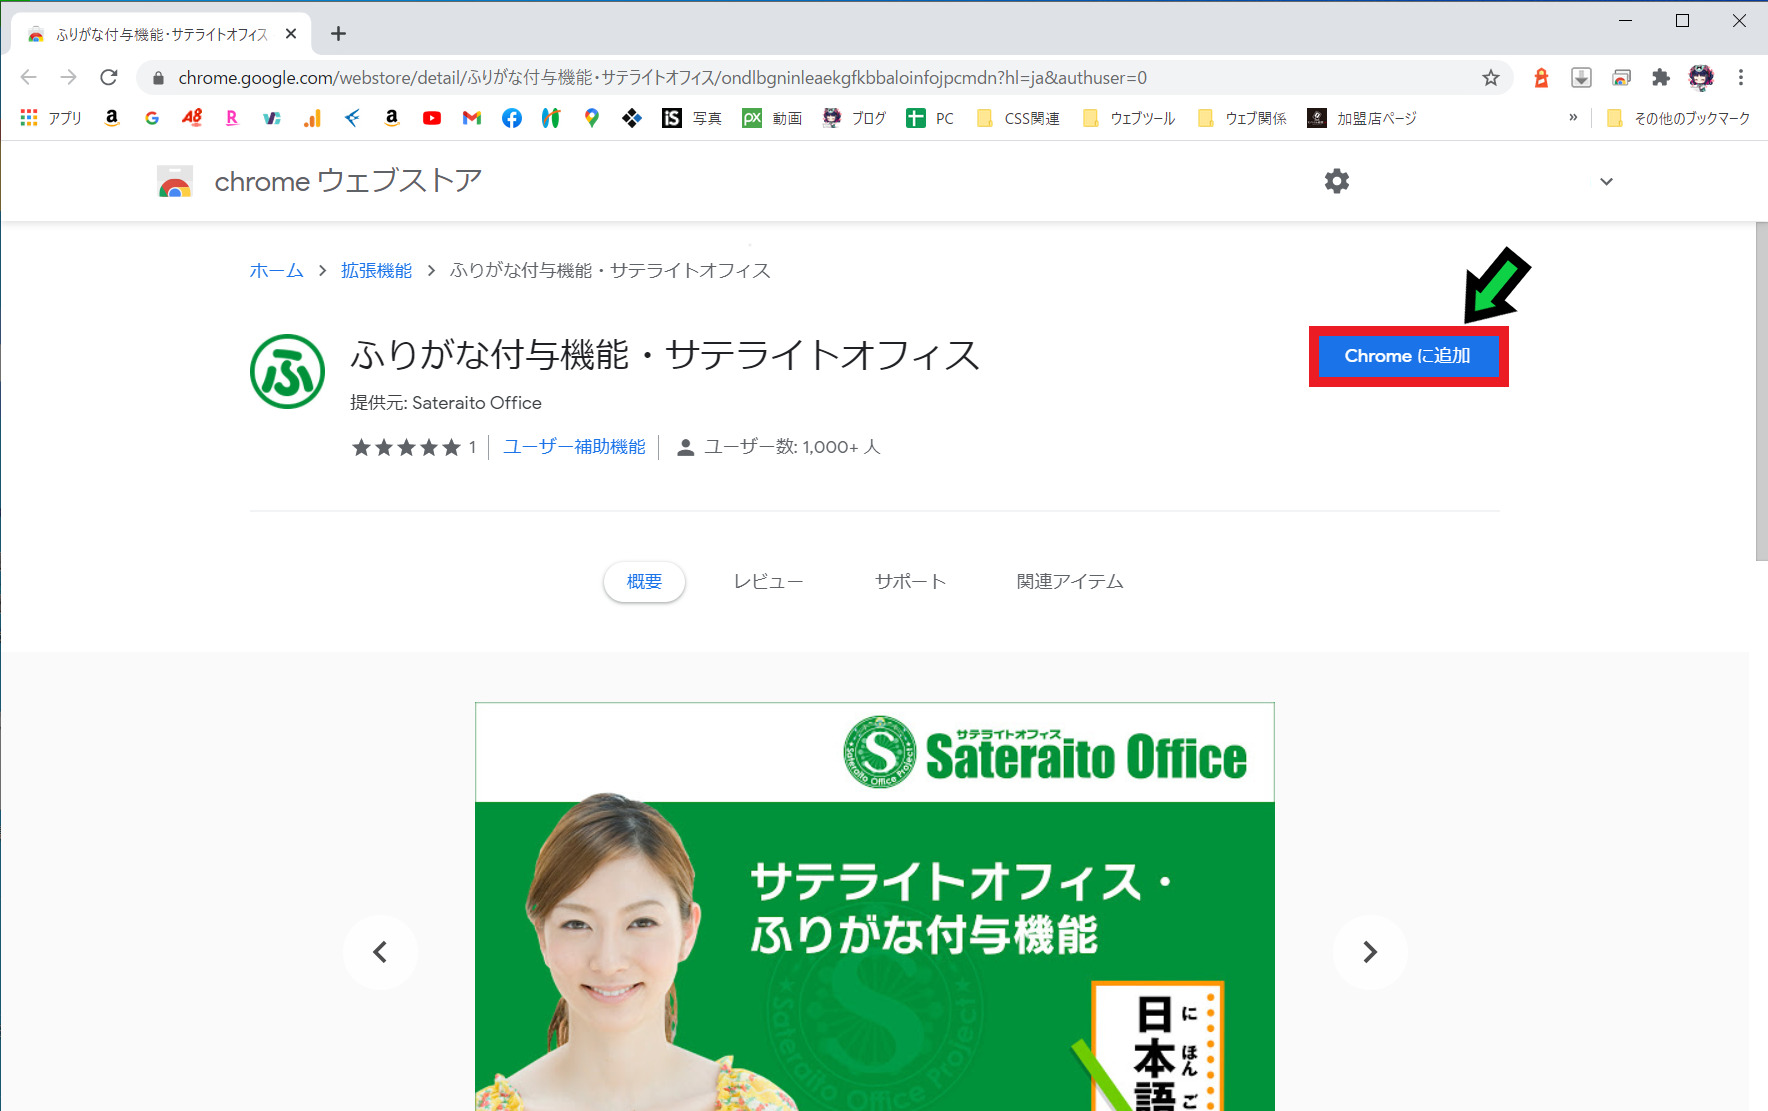
Task: Open the Facebook bookmark icon
Action: pyautogui.click(x=512, y=118)
